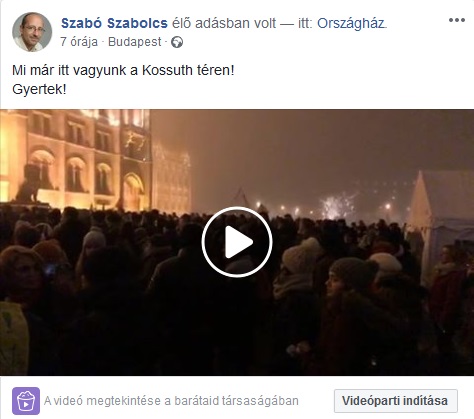Click the fireworks burst in the video frame

pos(335,205)
